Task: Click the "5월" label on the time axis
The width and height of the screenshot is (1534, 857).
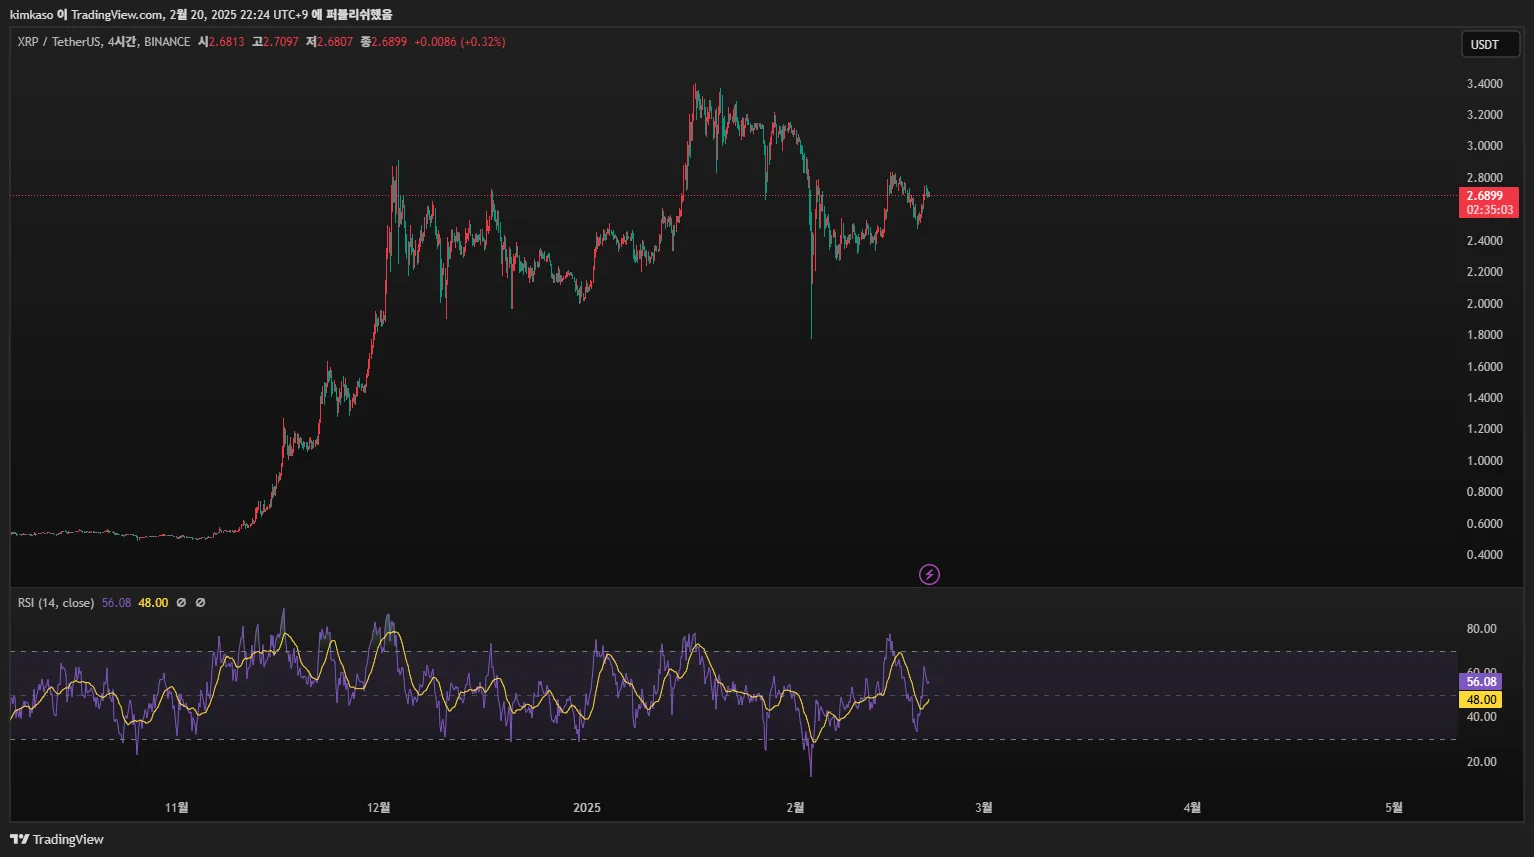Action: (1394, 808)
